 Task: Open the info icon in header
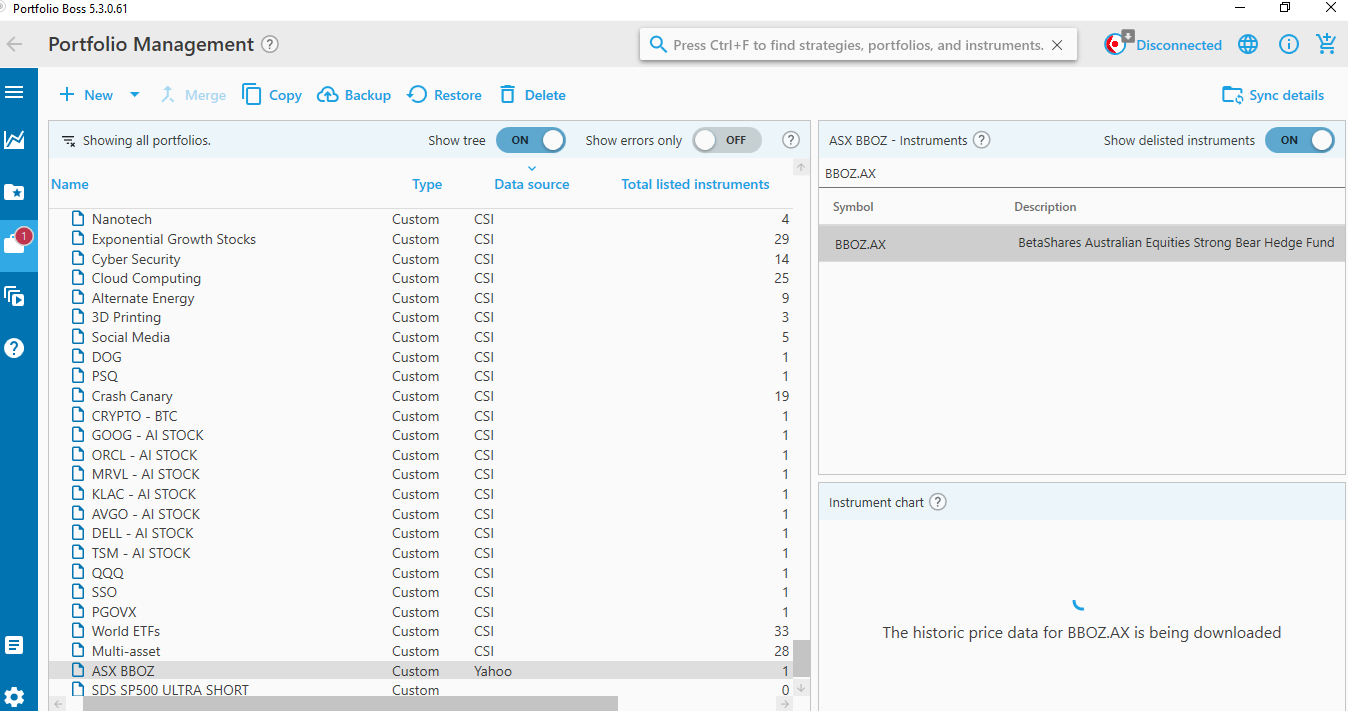click(1288, 44)
